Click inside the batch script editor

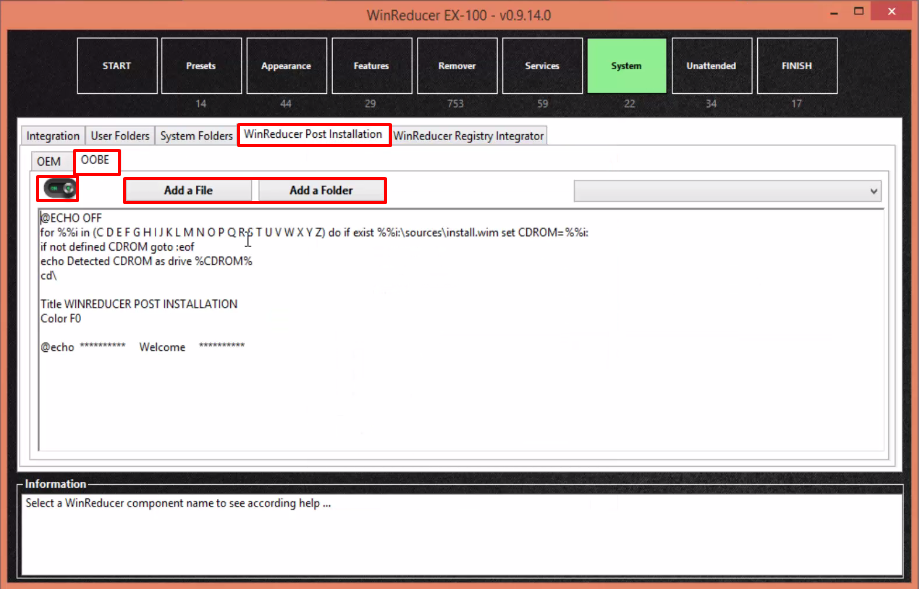pyautogui.click(x=461, y=329)
